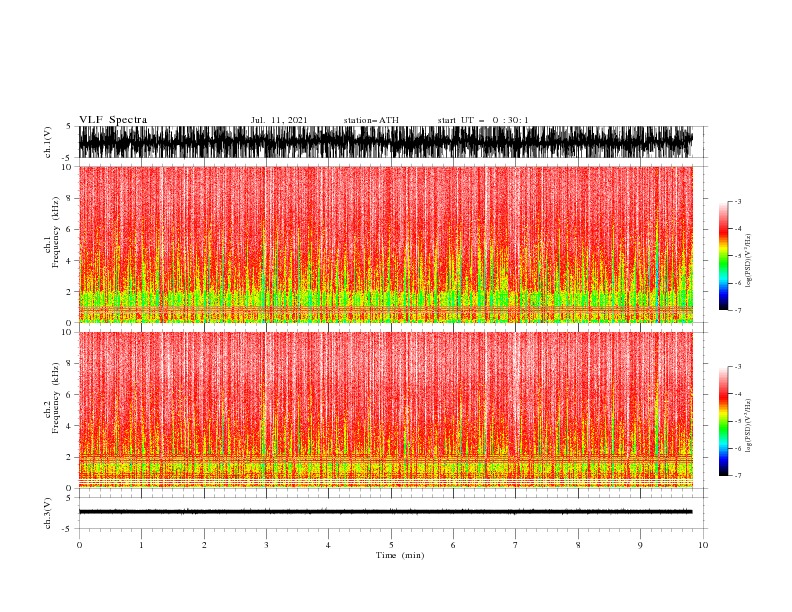This screenshot has width=792, height=612.
Task: Select the "start UT = 0:30:1" header text
Action: click(x=483, y=120)
